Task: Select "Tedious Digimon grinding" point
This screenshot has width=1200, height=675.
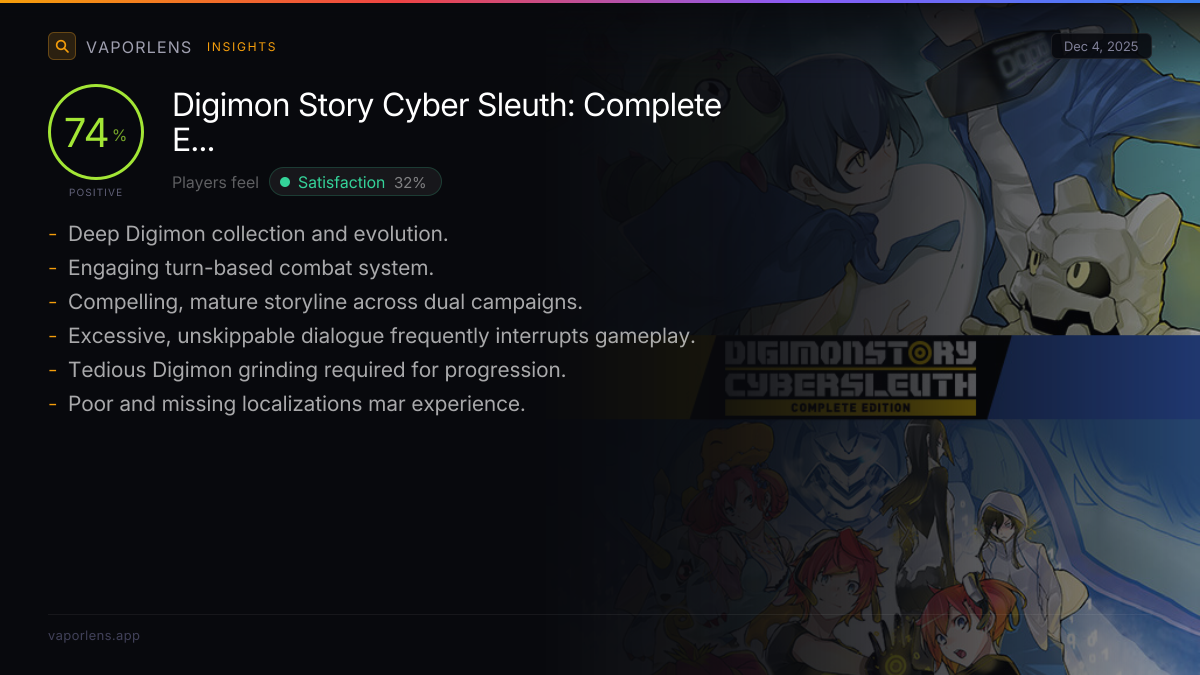Action: 317,370
